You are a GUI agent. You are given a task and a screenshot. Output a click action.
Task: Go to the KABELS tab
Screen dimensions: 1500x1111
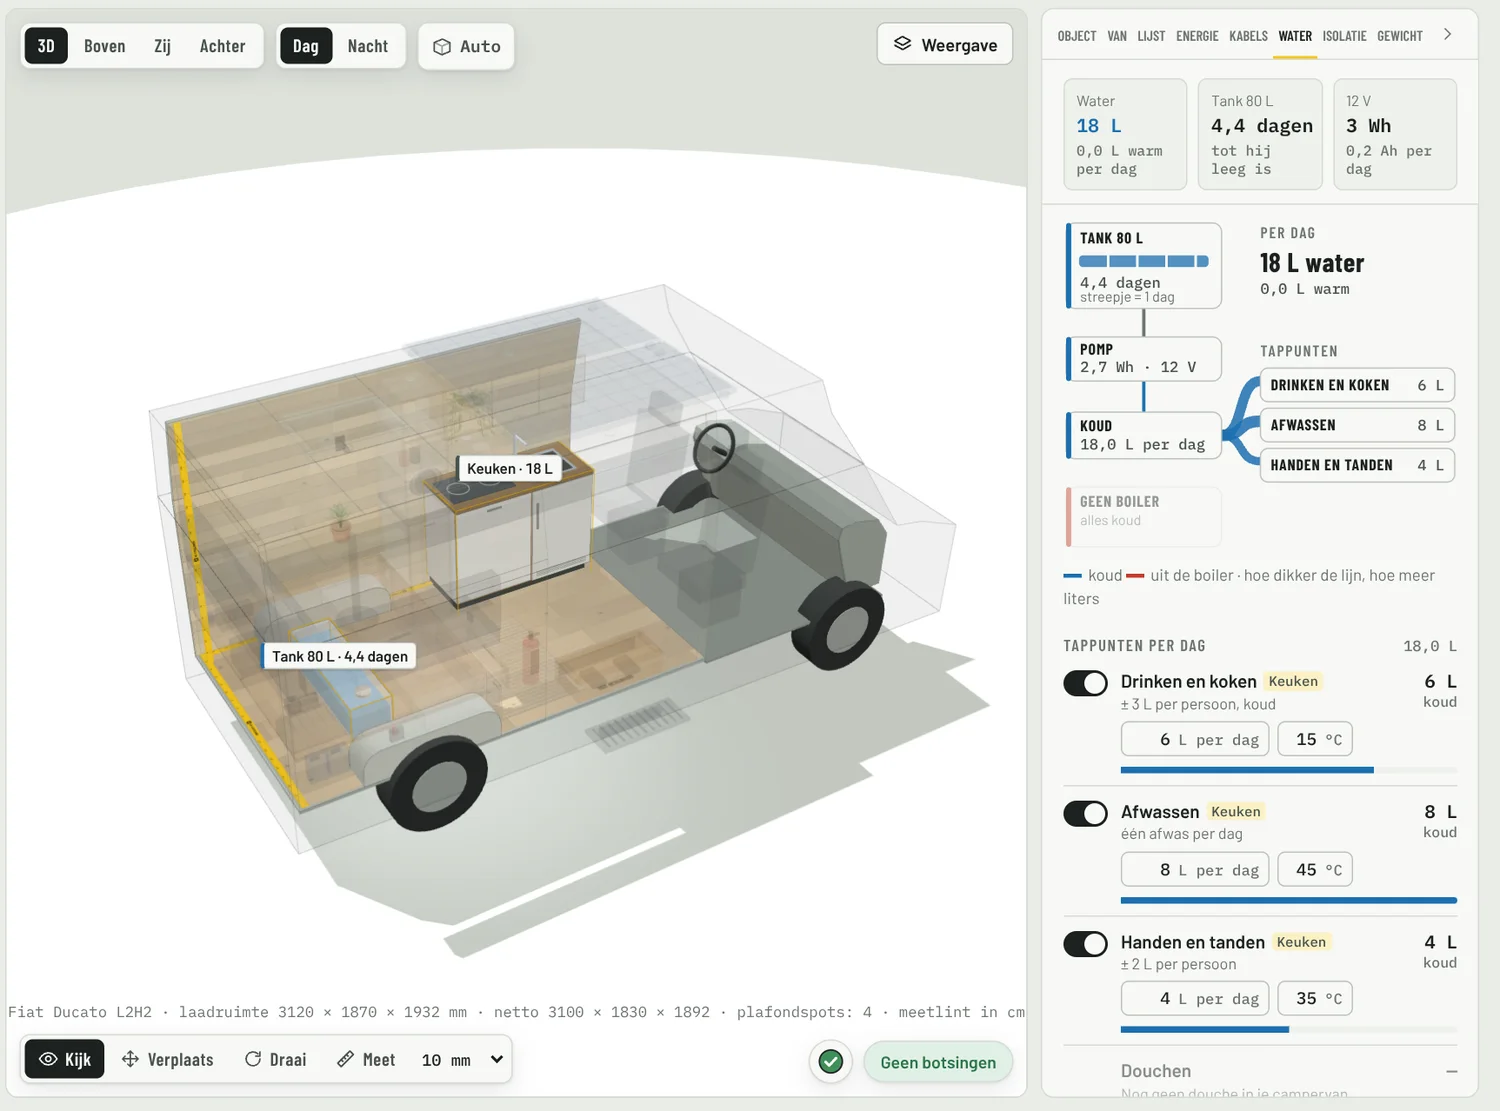click(1248, 36)
